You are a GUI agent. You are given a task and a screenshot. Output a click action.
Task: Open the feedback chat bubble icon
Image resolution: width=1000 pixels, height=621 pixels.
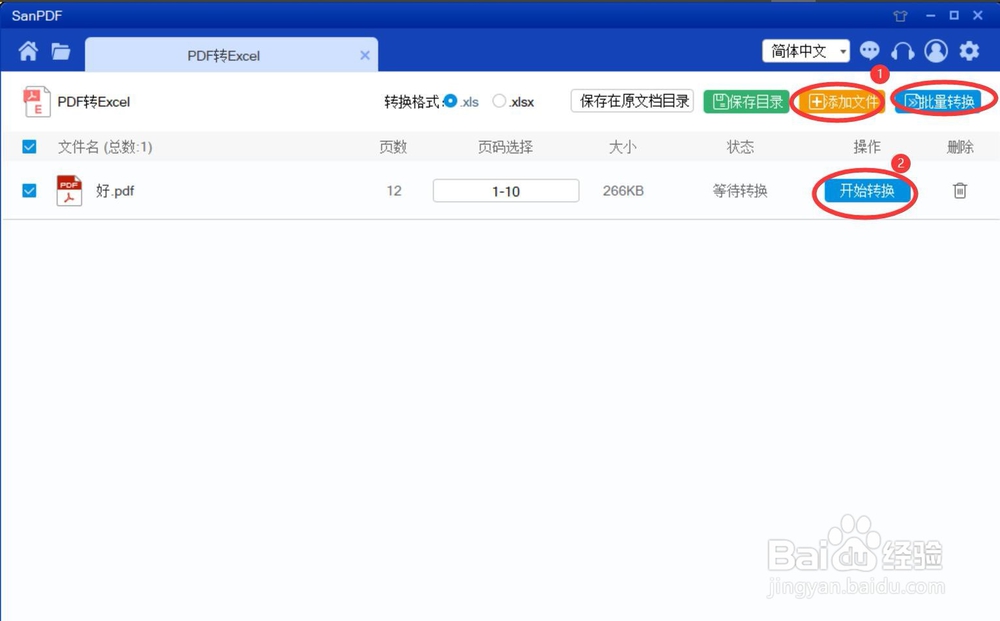870,49
